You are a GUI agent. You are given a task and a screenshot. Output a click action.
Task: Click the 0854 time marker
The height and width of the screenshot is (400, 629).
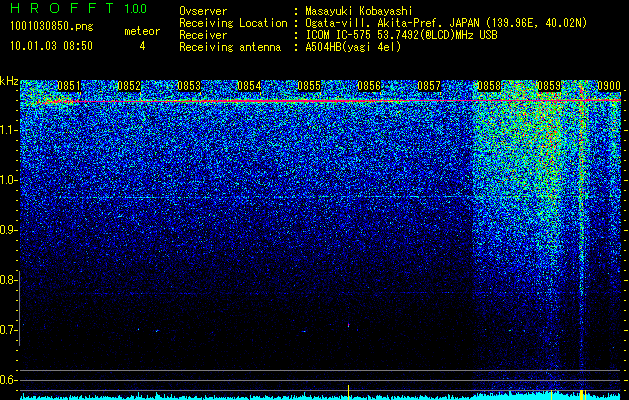[x=249, y=86]
